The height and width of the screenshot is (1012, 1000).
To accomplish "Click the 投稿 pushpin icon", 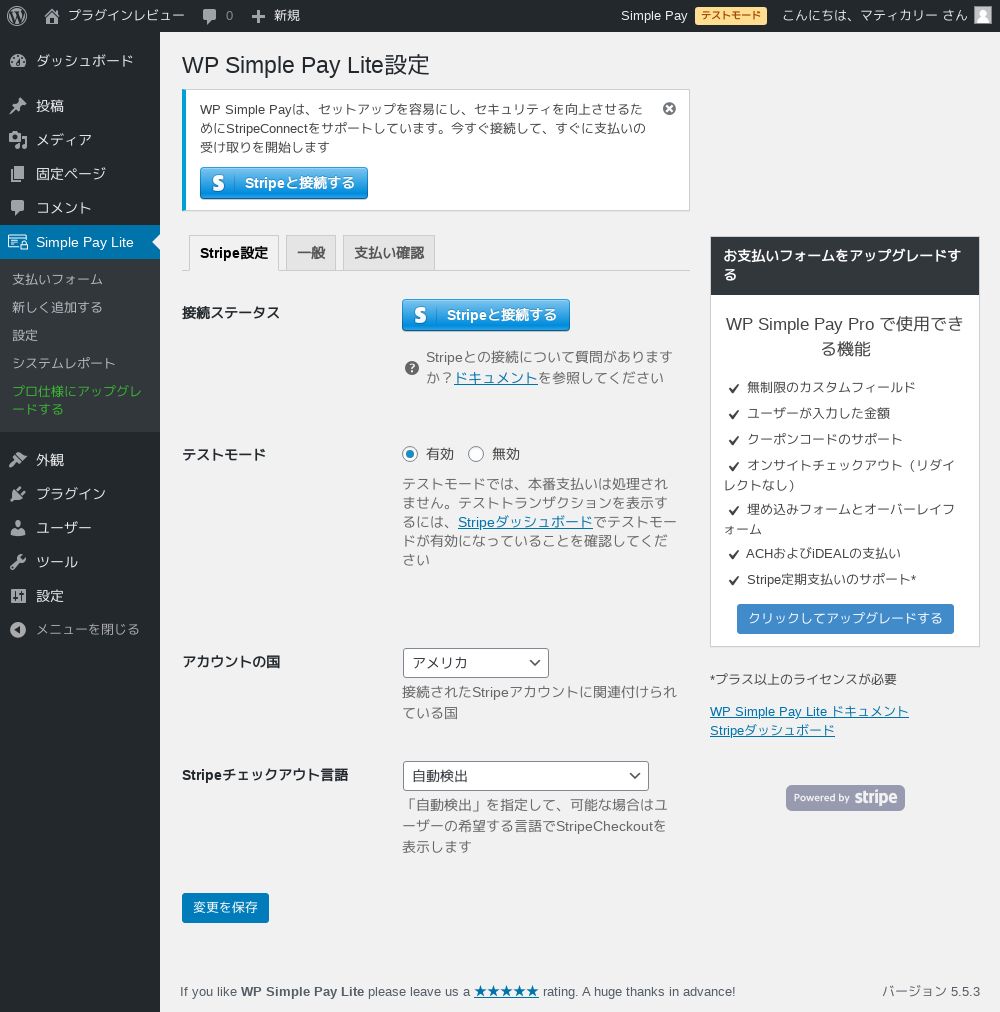I will pyautogui.click(x=18, y=106).
